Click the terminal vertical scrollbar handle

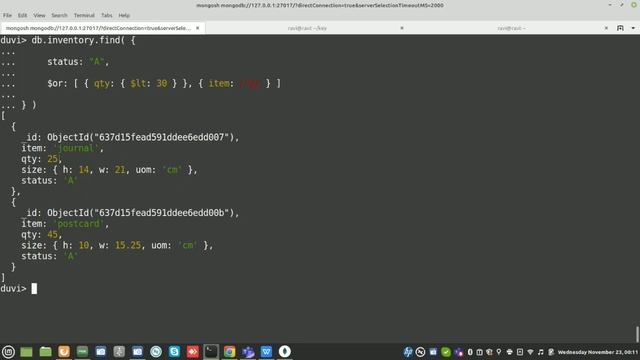(637, 334)
